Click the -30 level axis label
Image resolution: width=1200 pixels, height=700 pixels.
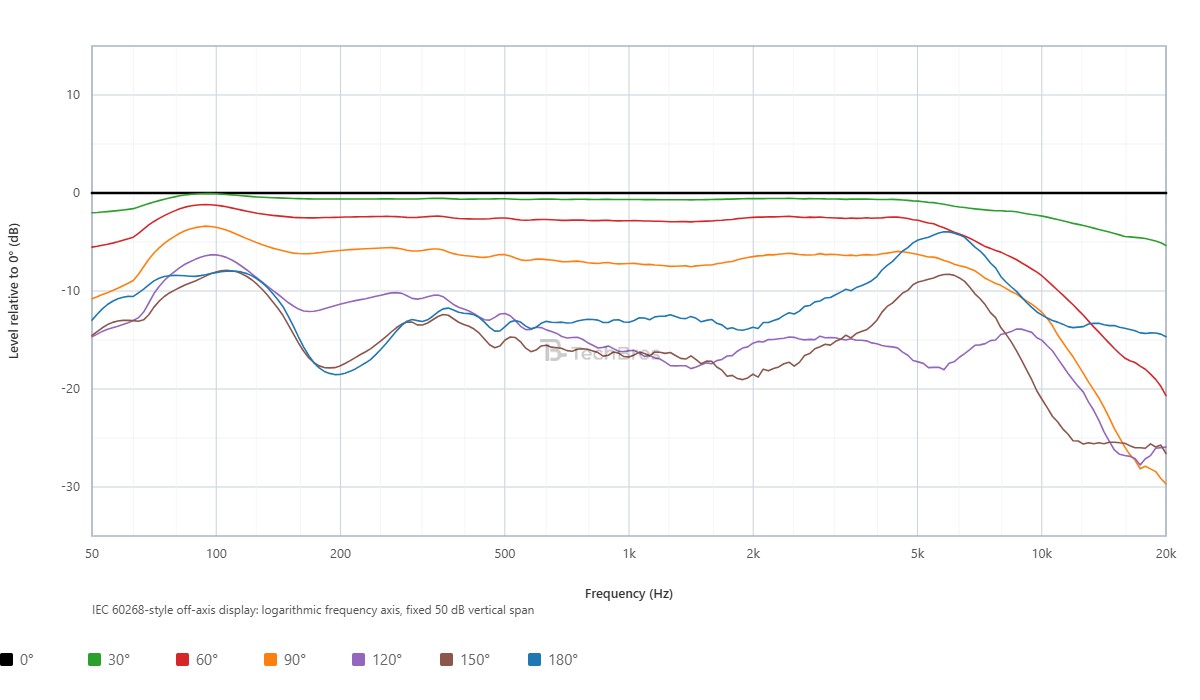[73, 487]
